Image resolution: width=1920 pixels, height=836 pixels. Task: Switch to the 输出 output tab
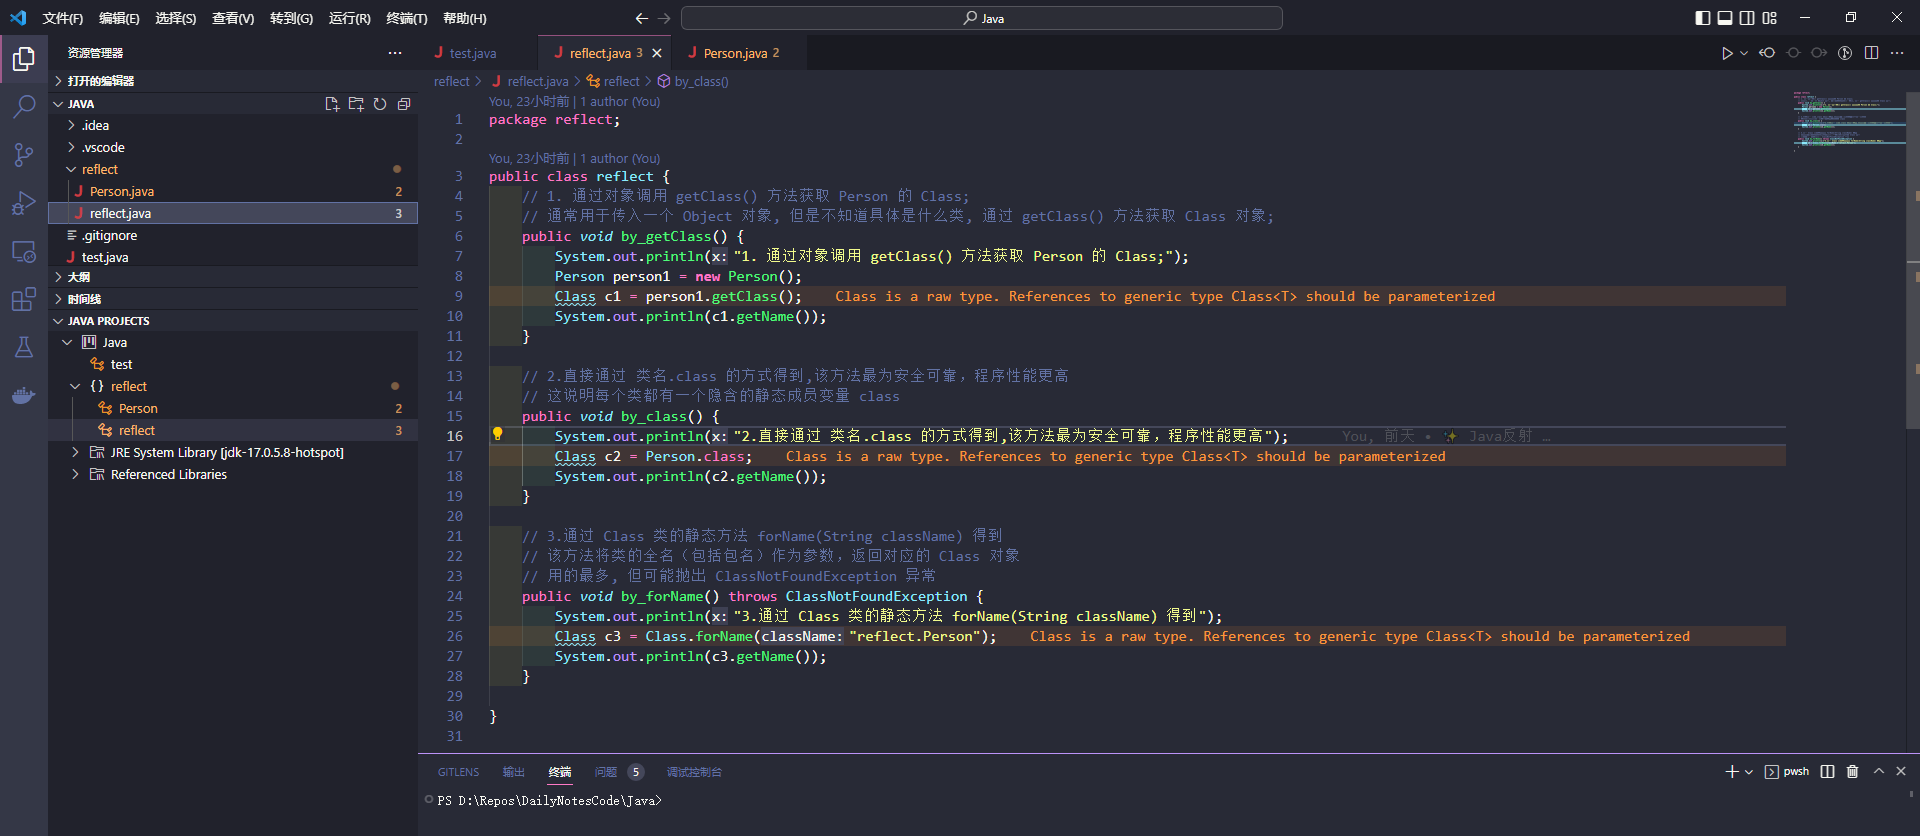coord(513,771)
